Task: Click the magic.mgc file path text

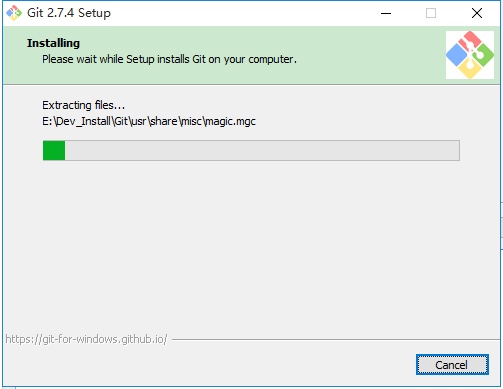Action: (149, 121)
